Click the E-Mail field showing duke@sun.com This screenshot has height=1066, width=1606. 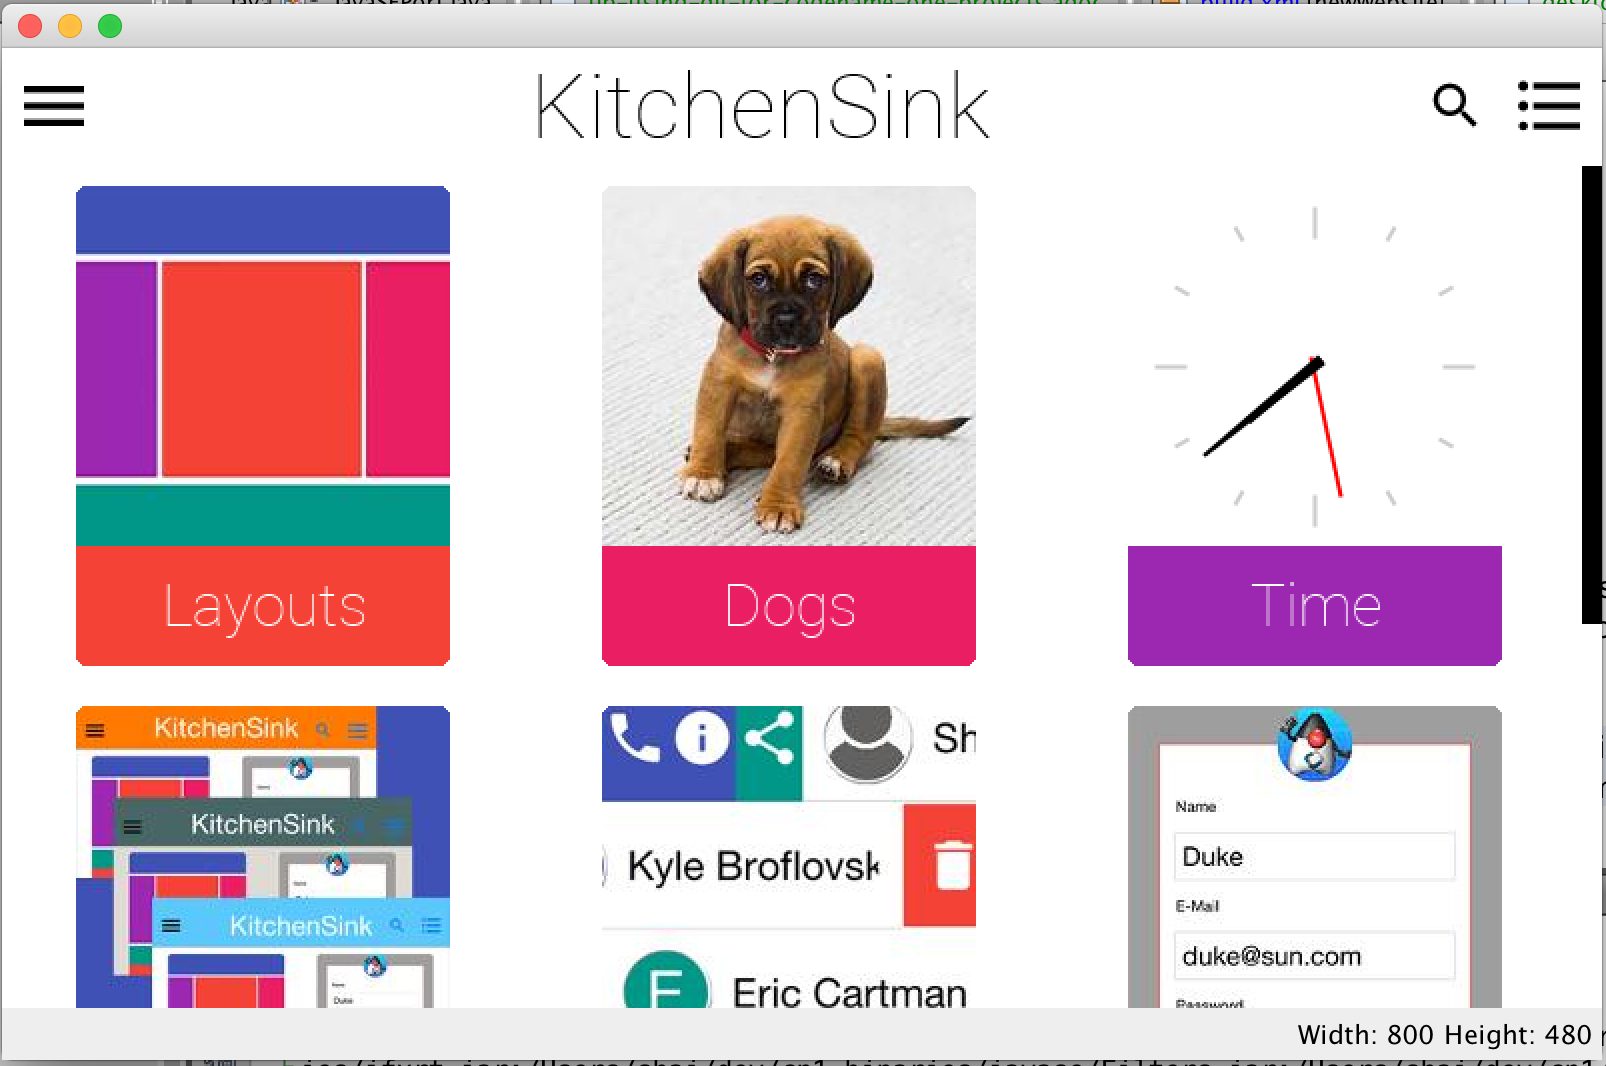pos(1313,955)
